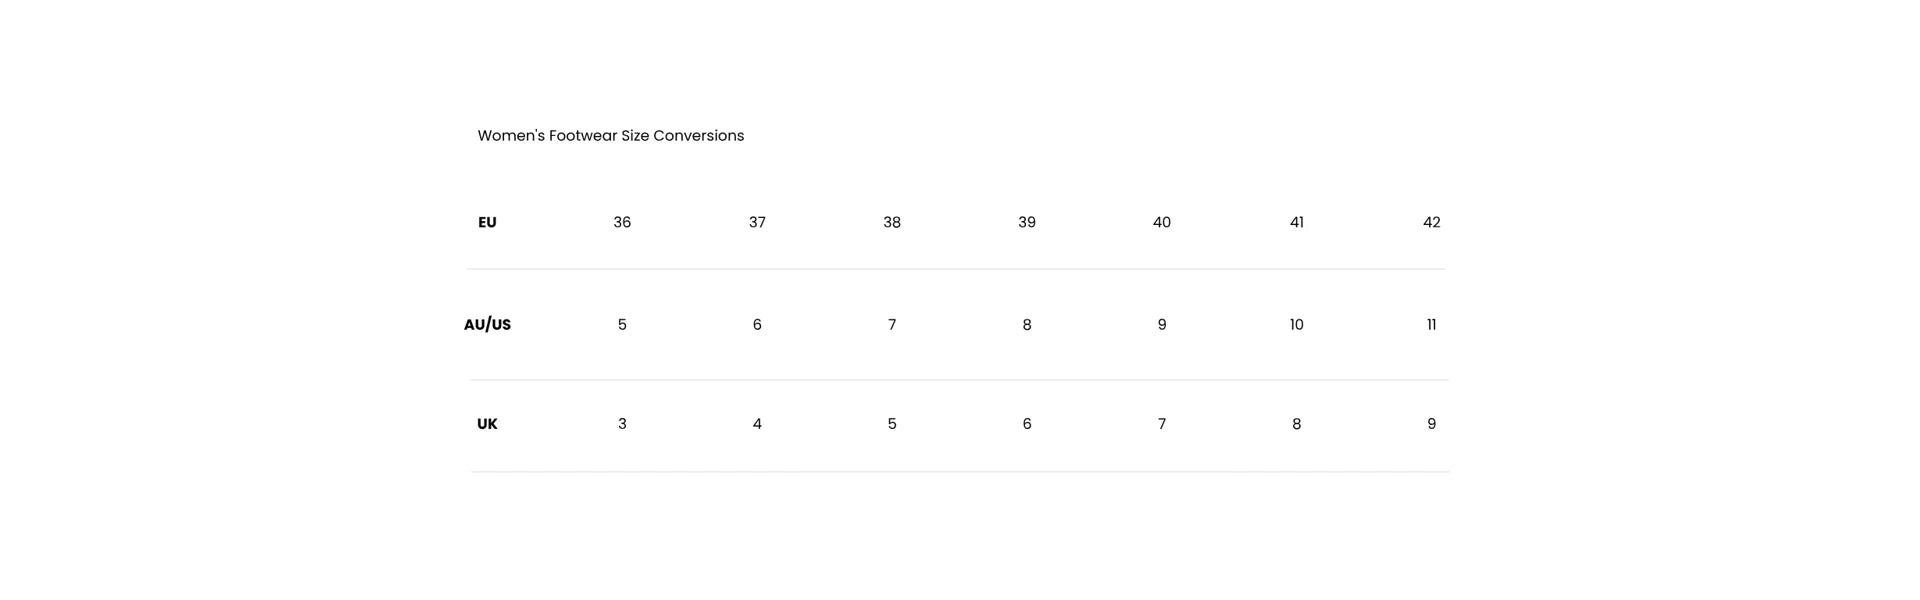Select EU size 37 in the table
1920x600 pixels.
[757, 223]
